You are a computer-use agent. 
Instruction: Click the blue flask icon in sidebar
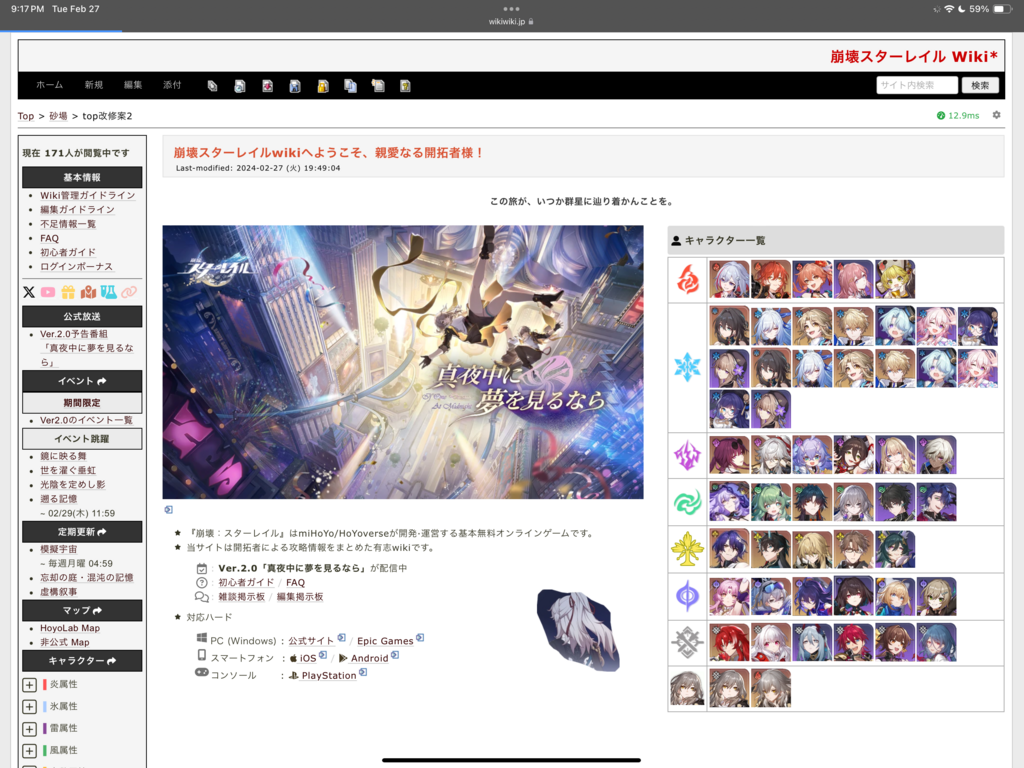click(108, 292)
